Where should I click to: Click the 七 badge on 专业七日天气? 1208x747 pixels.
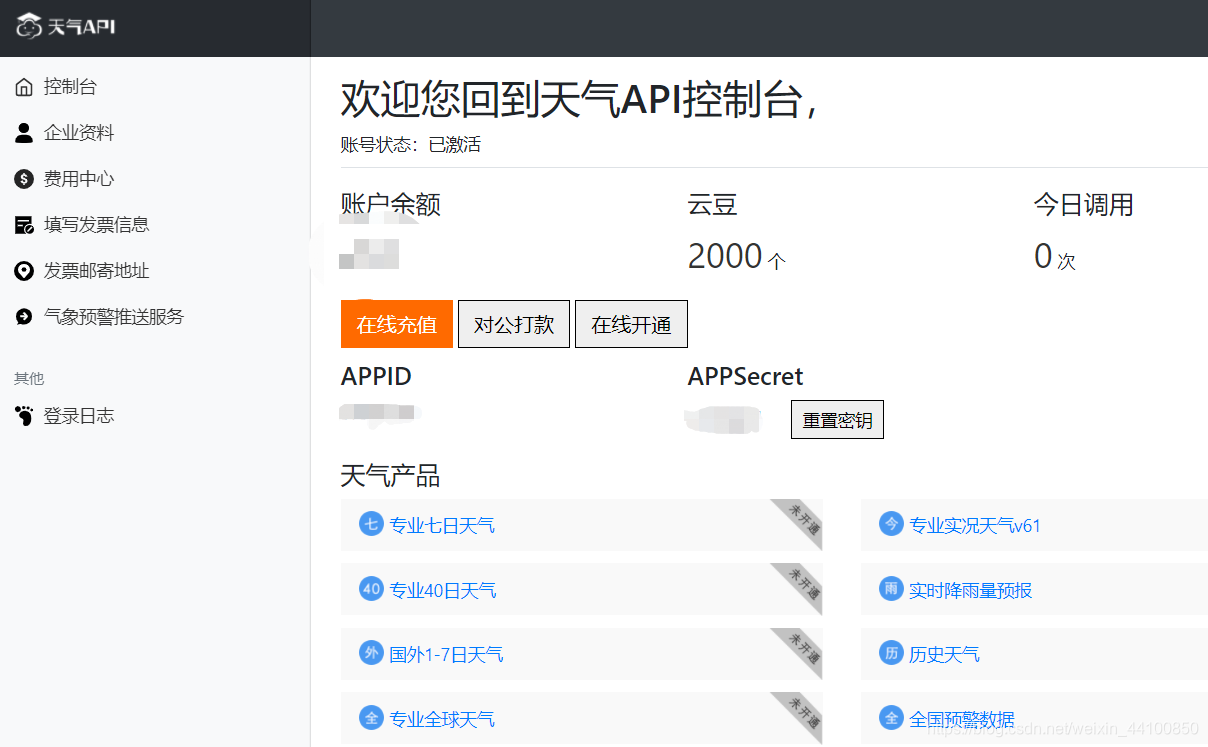tap(370, 524)
